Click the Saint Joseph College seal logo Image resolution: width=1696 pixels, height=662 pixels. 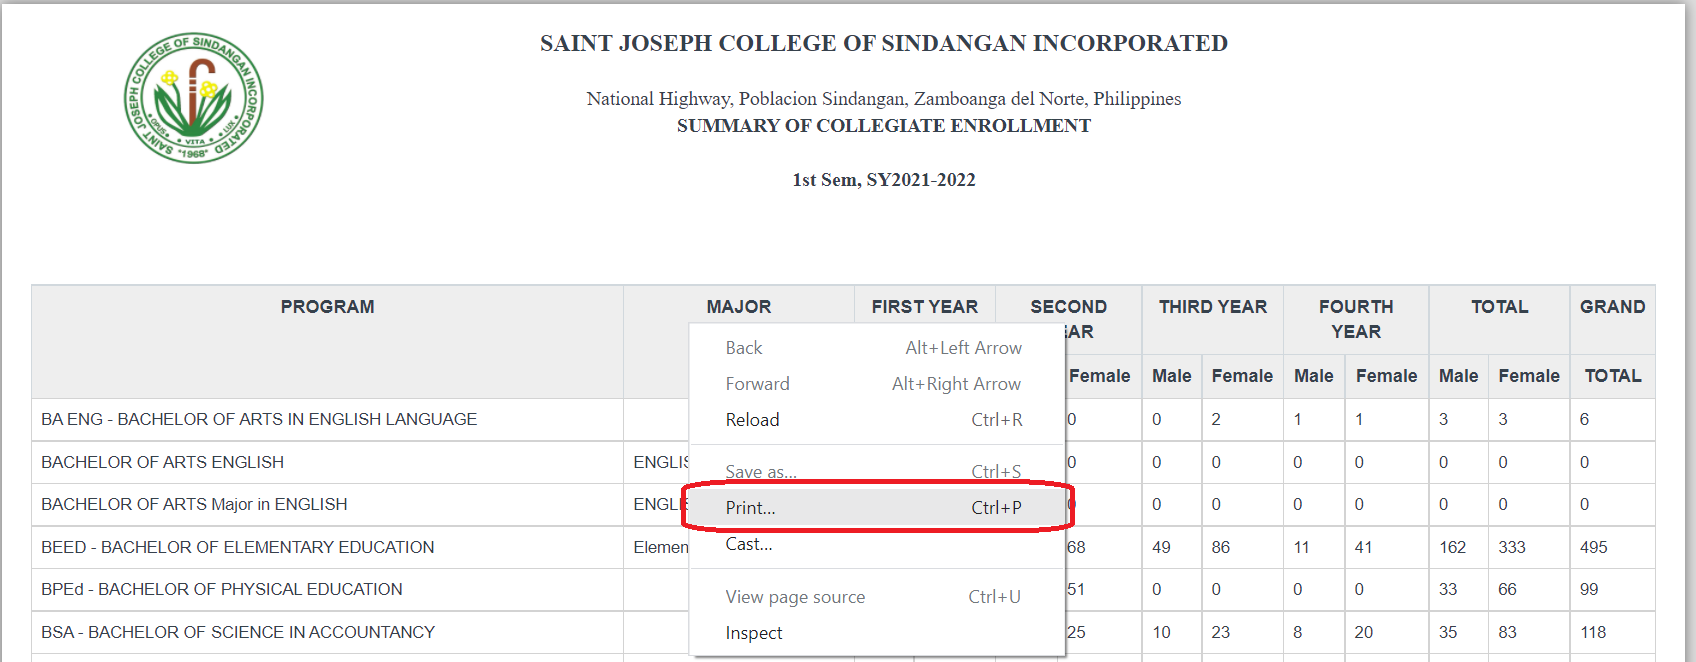[x=193, y=98]
